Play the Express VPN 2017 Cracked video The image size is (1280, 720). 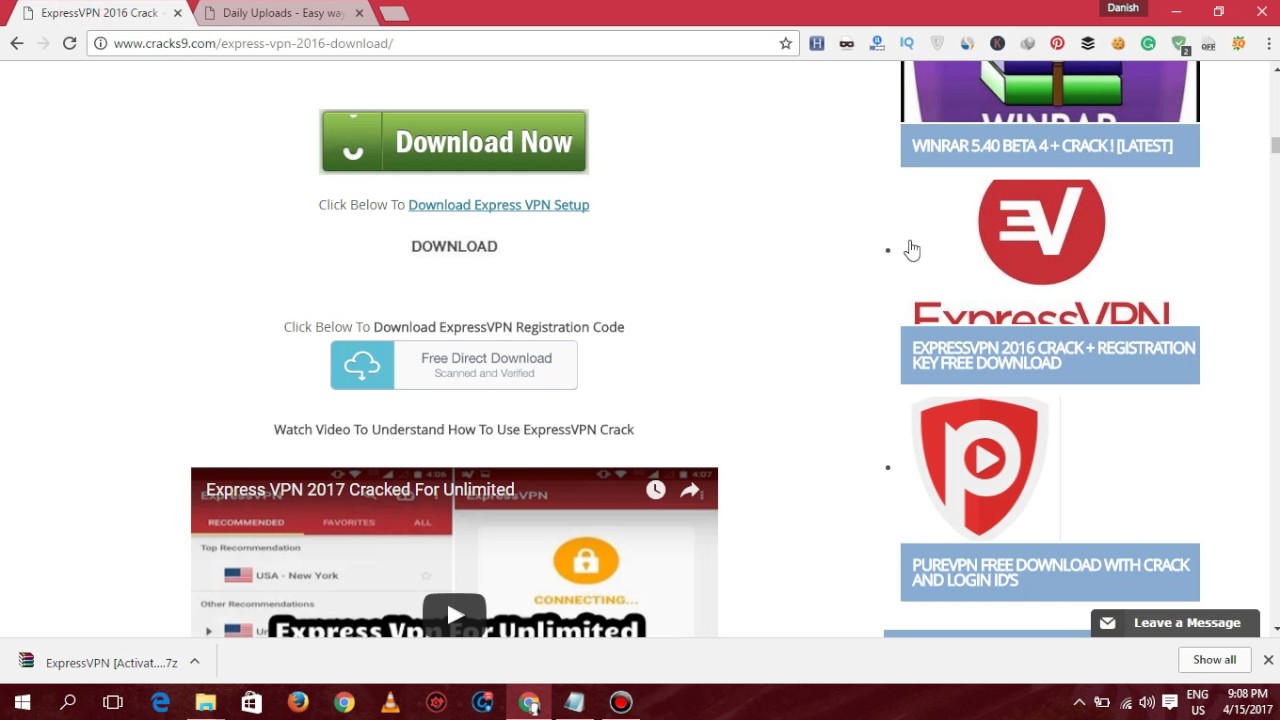tap(454, 614)
